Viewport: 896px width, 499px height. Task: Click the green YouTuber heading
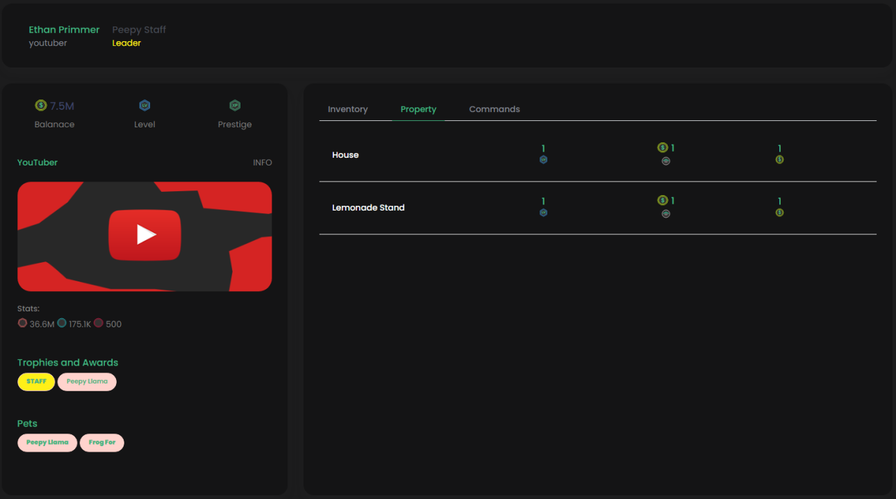[x=37, y=163]
